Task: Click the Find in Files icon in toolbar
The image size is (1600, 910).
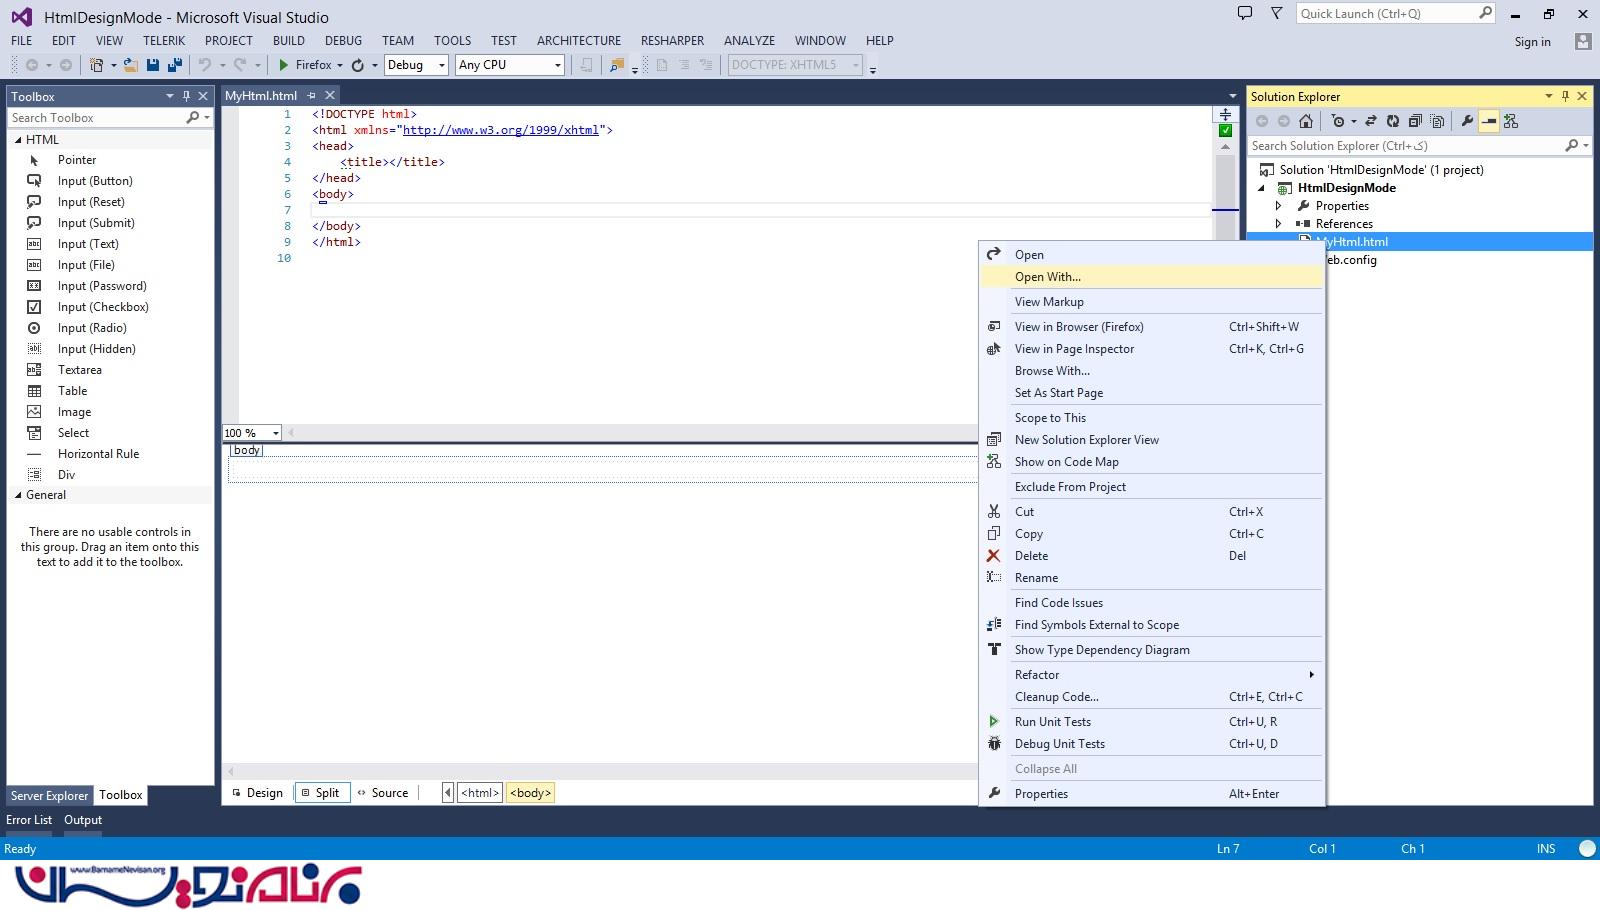Action: coord(617,65)
